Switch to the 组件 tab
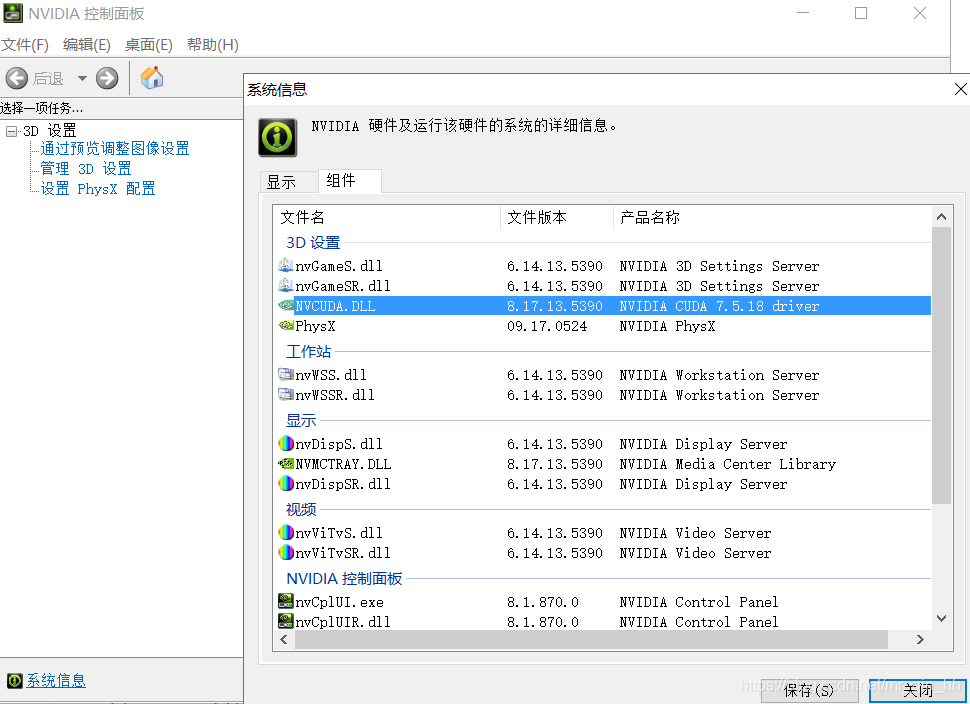This screenshot has width=970, height=704. click(350, 181)
